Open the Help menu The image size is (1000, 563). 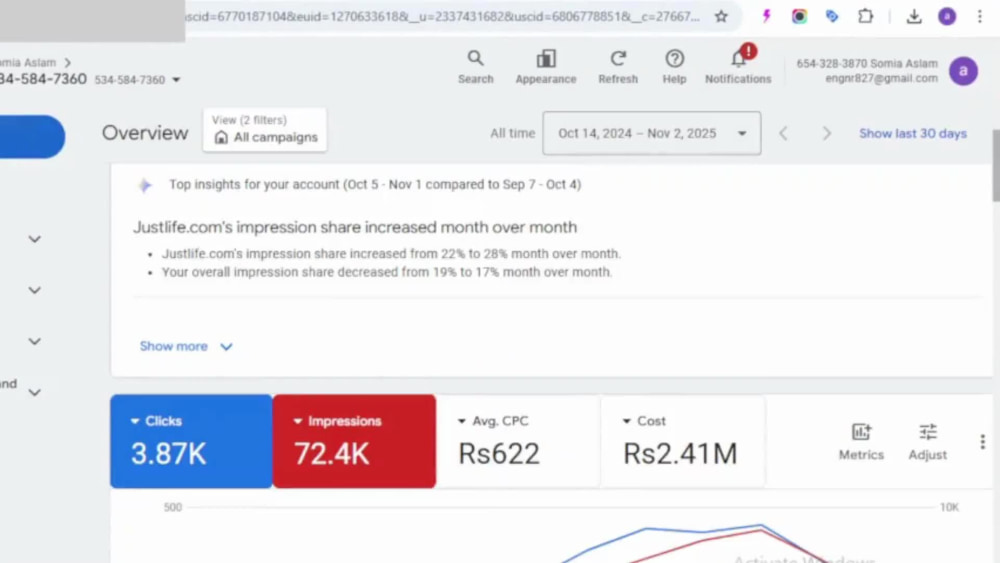click(674, 67)
